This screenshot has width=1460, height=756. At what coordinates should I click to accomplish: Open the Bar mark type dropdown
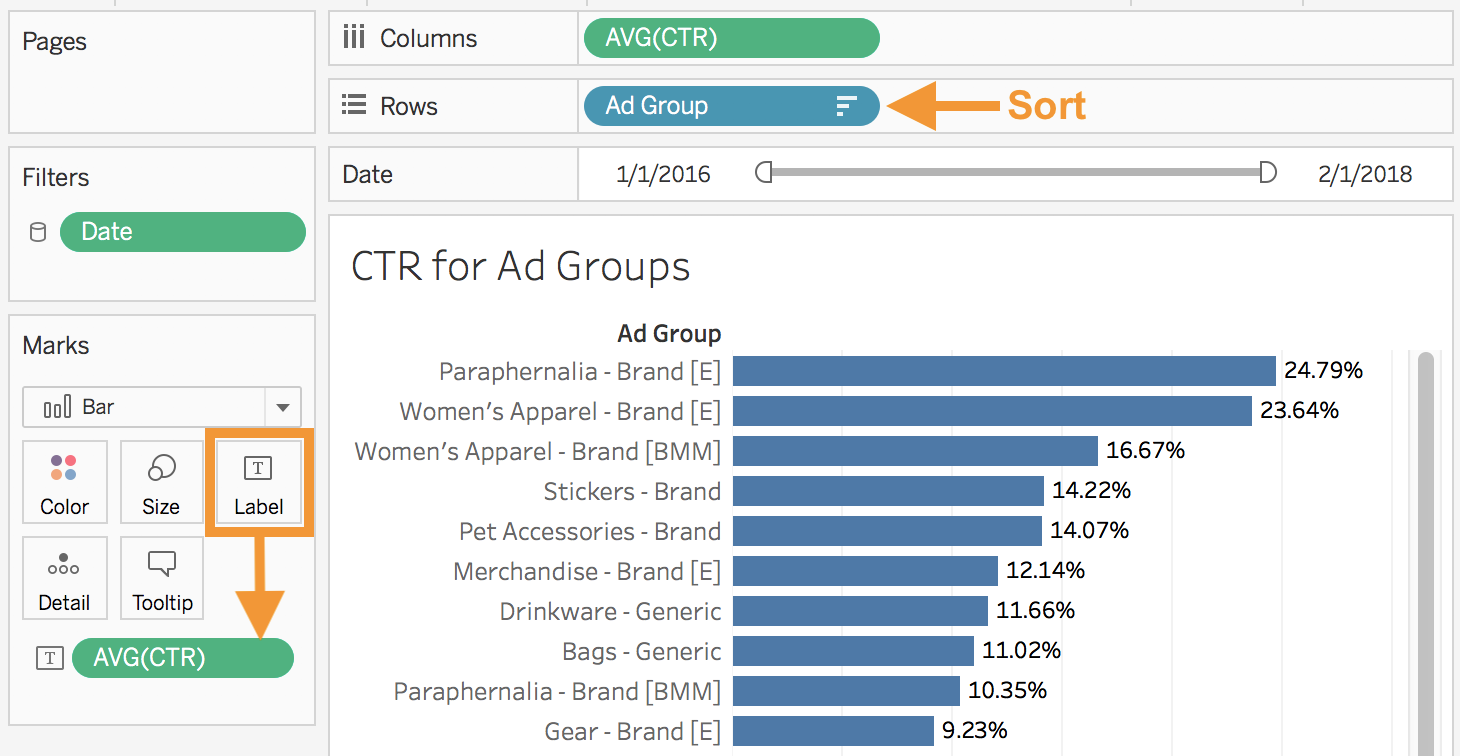click(162, 407)
